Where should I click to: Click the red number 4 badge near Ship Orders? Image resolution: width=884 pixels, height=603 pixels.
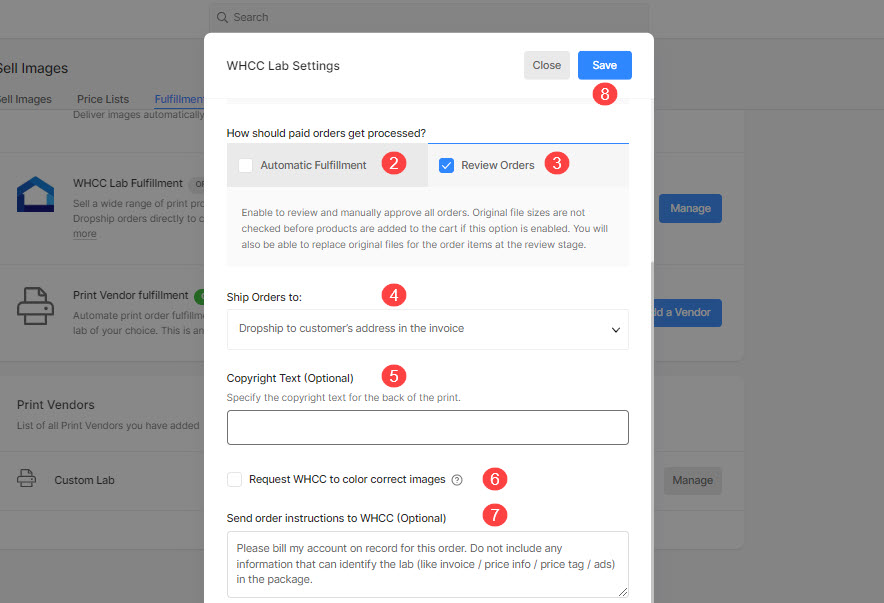pos(395,295)
